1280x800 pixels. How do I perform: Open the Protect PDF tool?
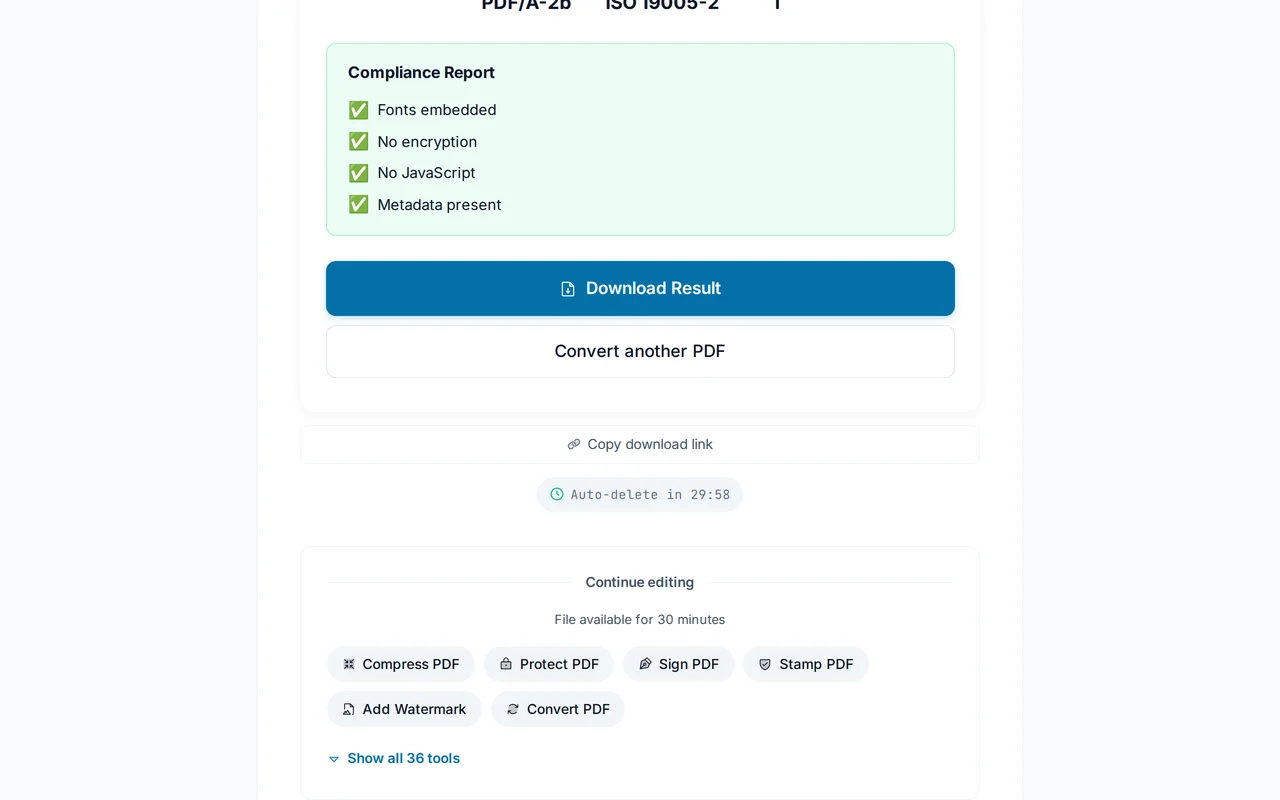pos(548,664)
